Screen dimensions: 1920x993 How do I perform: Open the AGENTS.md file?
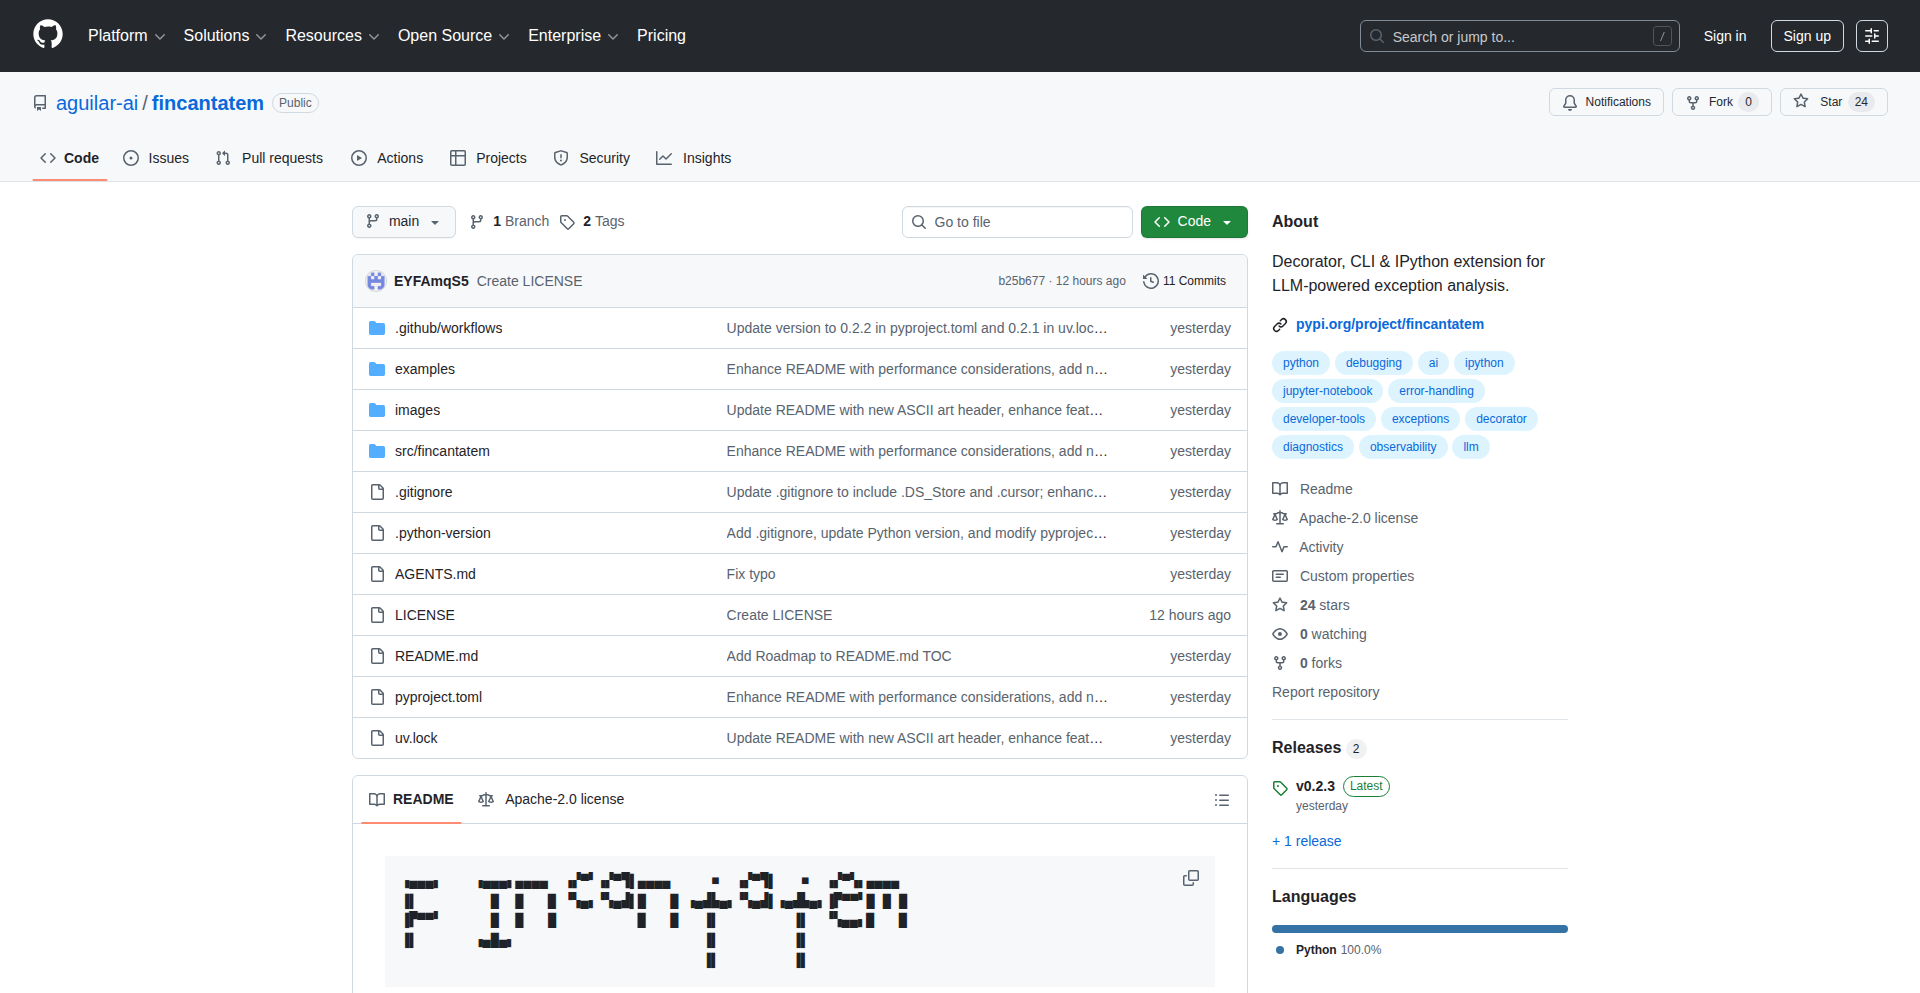coord(435,574)
